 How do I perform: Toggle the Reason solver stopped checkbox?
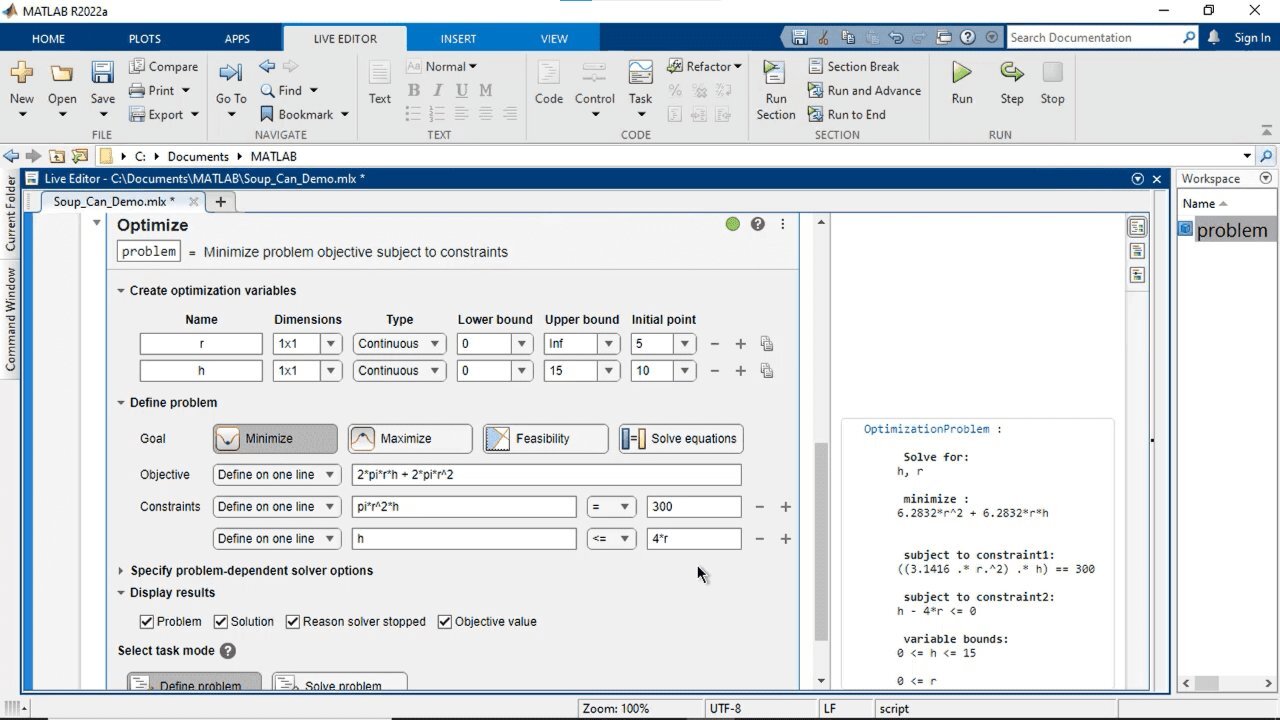click(x=293, y=622)
